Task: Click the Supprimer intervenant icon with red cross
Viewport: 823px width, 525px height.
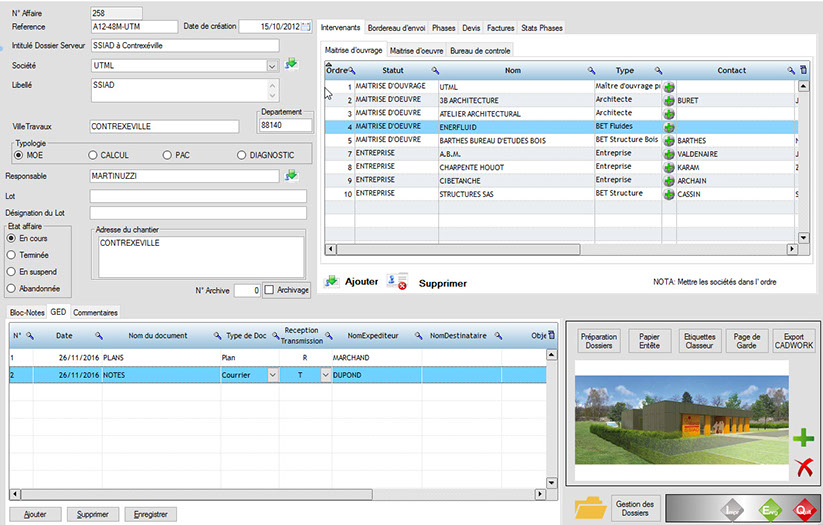Action: pos(396,283)
